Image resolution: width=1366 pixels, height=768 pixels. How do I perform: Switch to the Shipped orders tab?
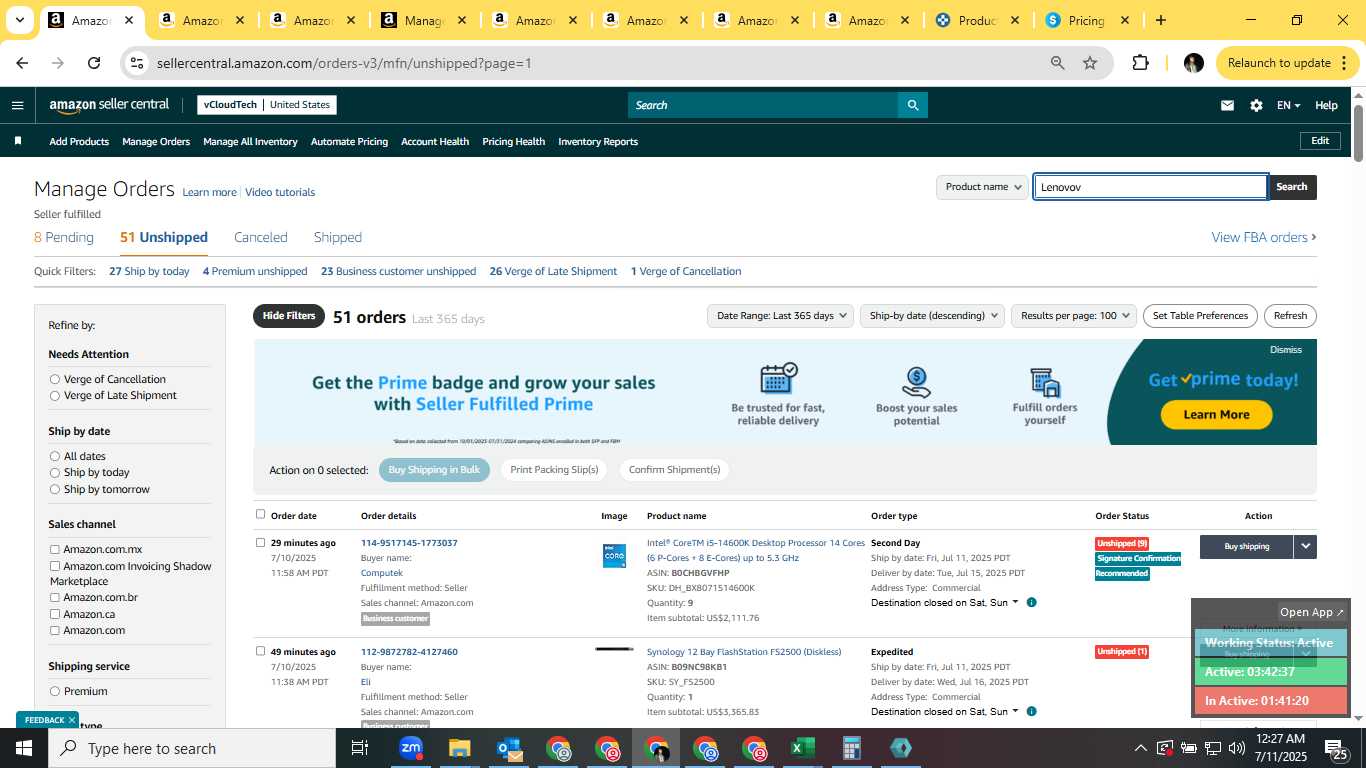click(x=338, y=238)
